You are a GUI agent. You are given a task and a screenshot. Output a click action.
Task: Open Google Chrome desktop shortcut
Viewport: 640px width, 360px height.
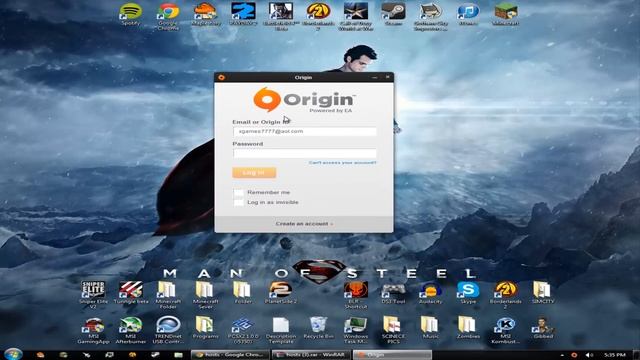point(168,16)
